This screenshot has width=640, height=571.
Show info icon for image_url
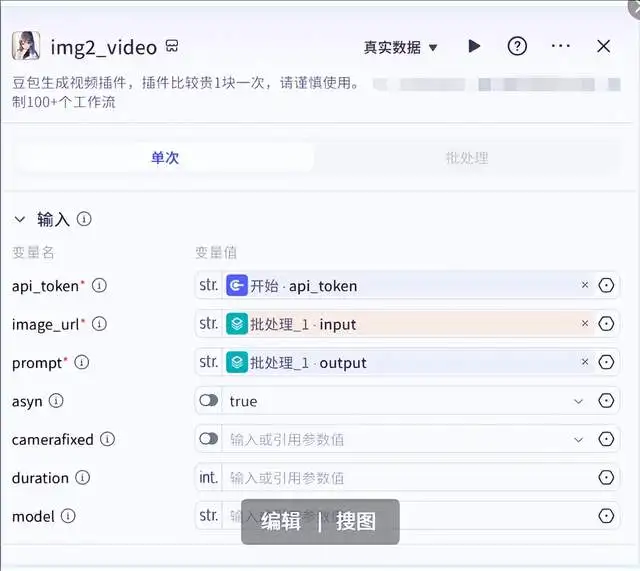pos(99,324)
